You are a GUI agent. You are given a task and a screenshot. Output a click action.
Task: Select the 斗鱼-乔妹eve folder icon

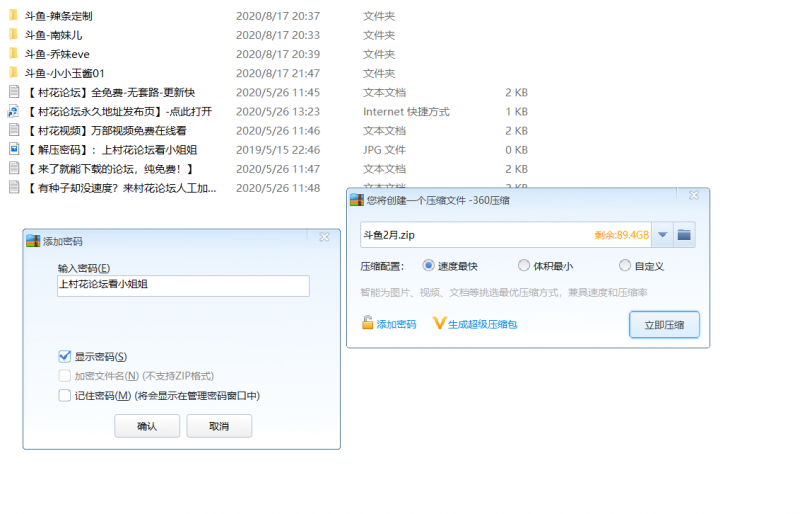click(x=13, y=54)
